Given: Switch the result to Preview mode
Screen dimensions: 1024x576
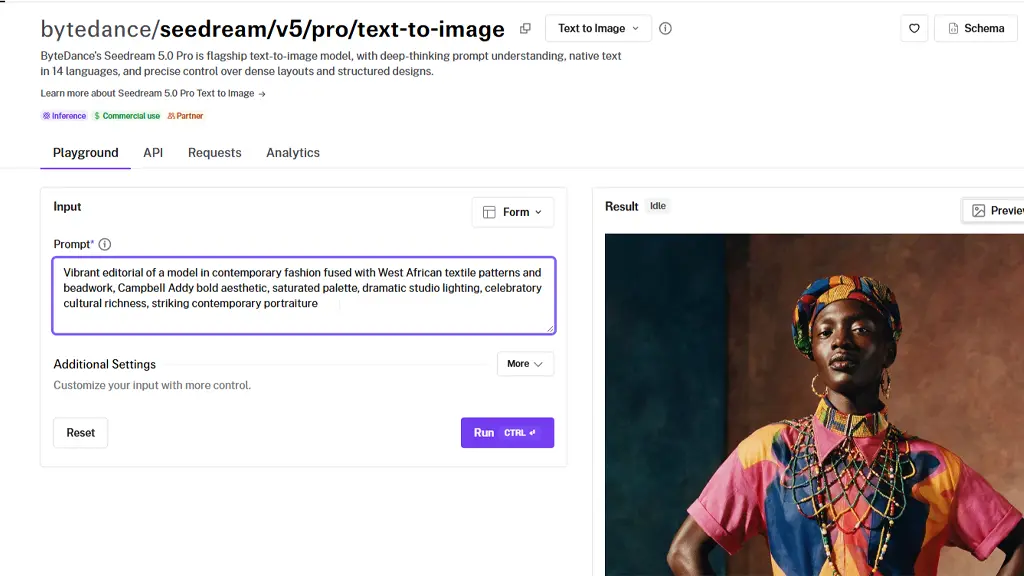Looking at the screenshot, I should (995, 210).
